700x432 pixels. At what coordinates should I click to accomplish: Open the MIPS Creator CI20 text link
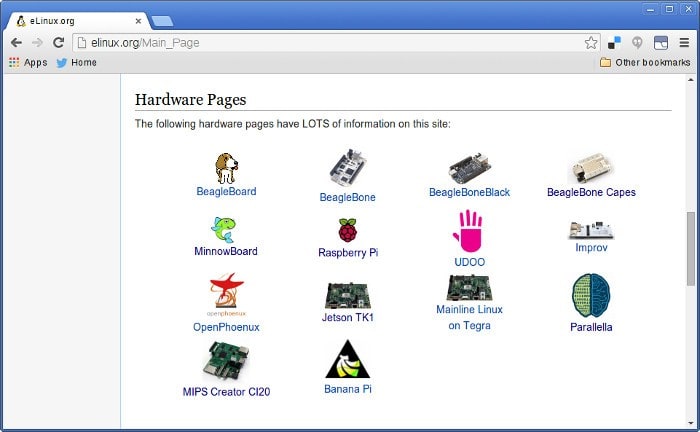226,392
